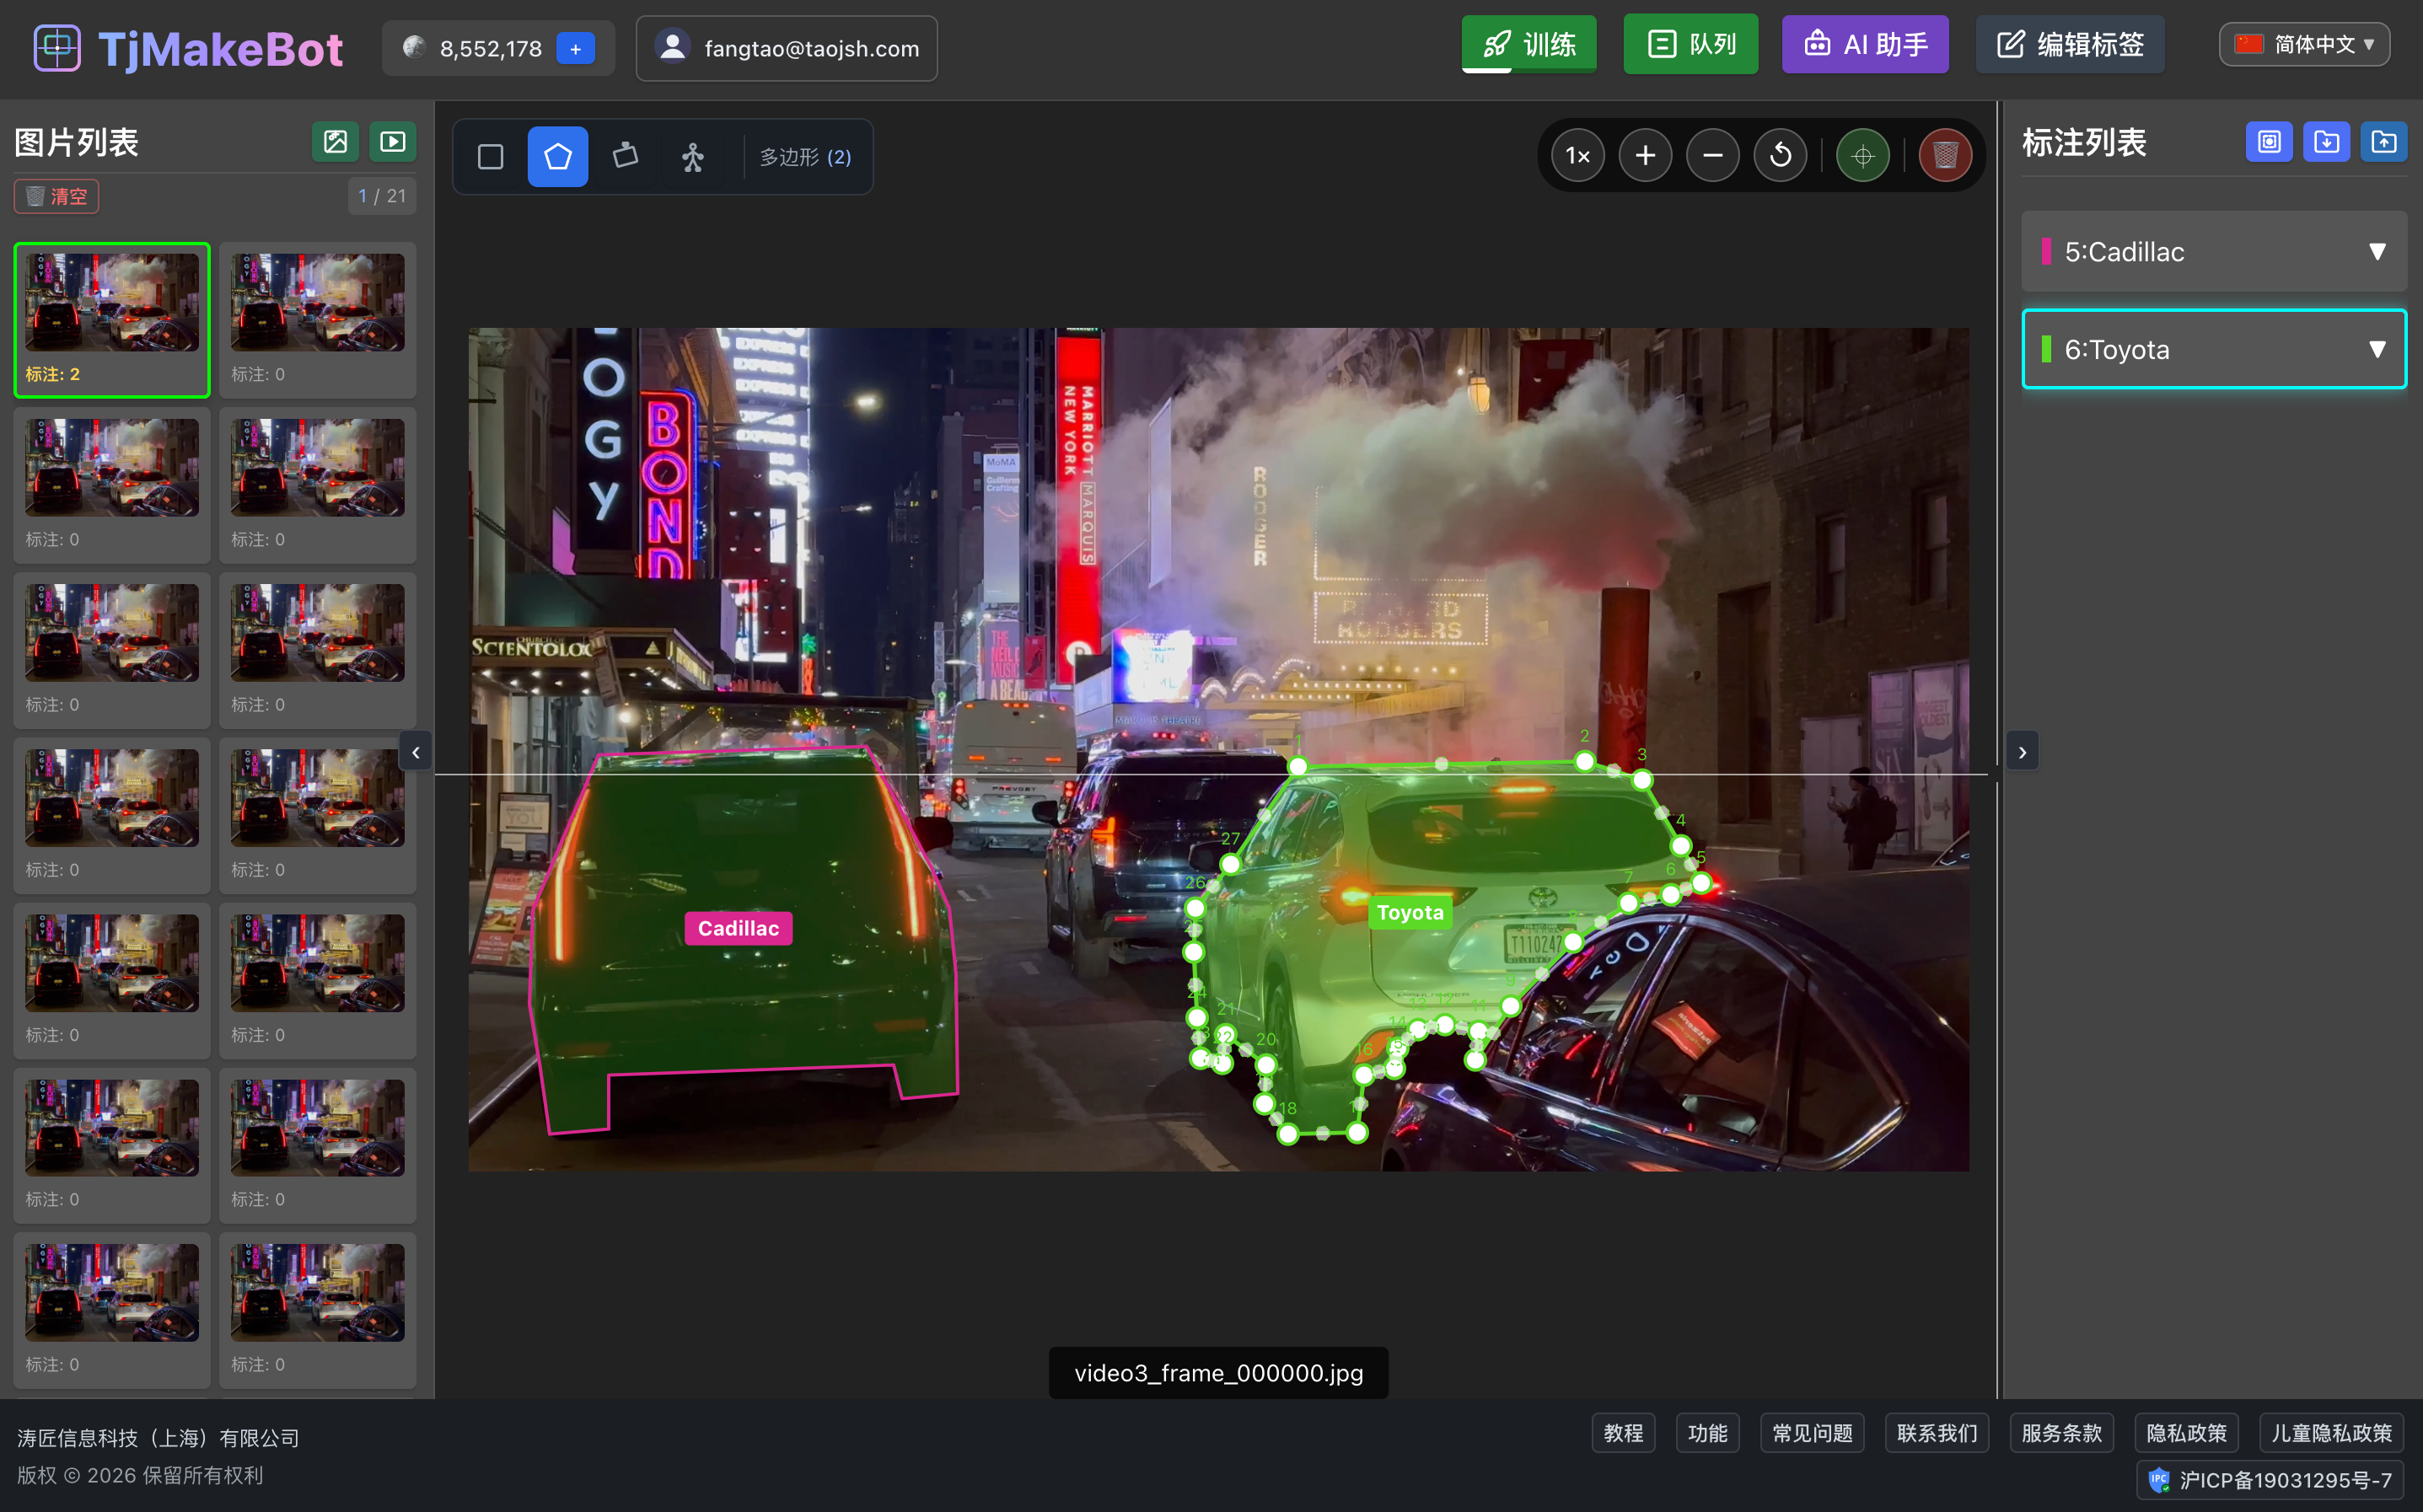Expand the 6:Toyota annotation entry

[x=2377, y=349]
